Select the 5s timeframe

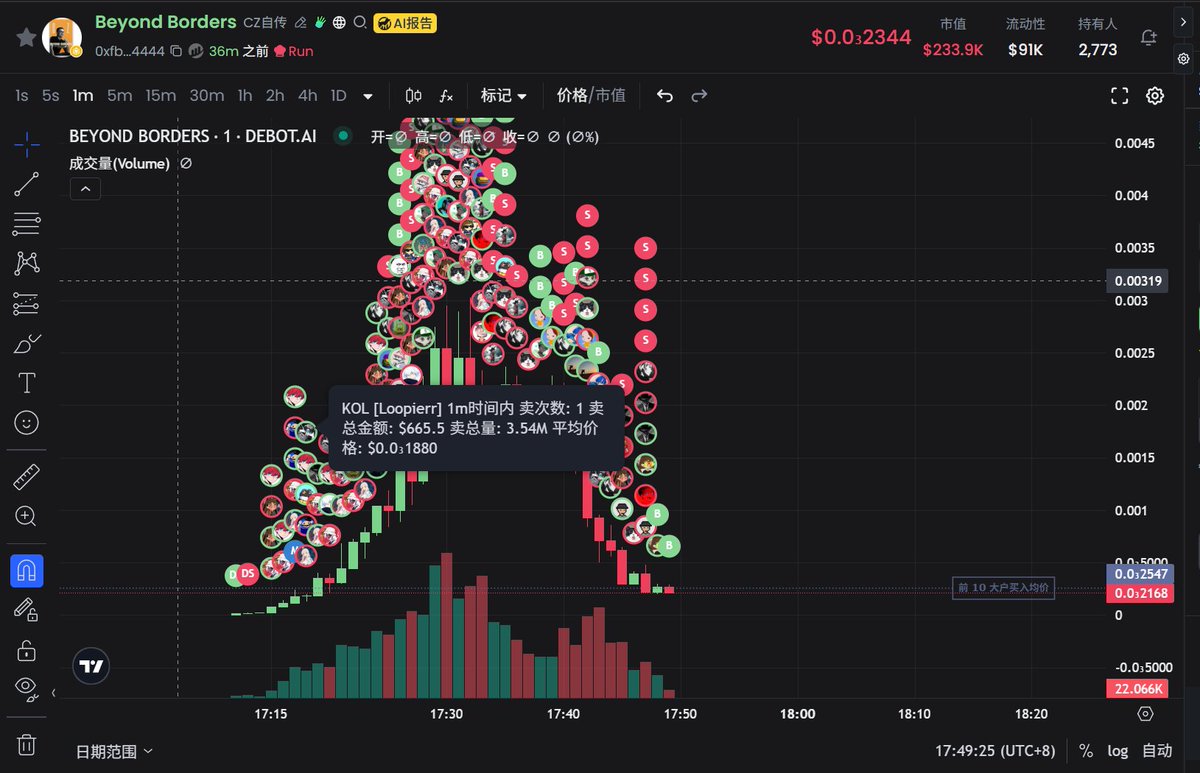coord(50,96)
